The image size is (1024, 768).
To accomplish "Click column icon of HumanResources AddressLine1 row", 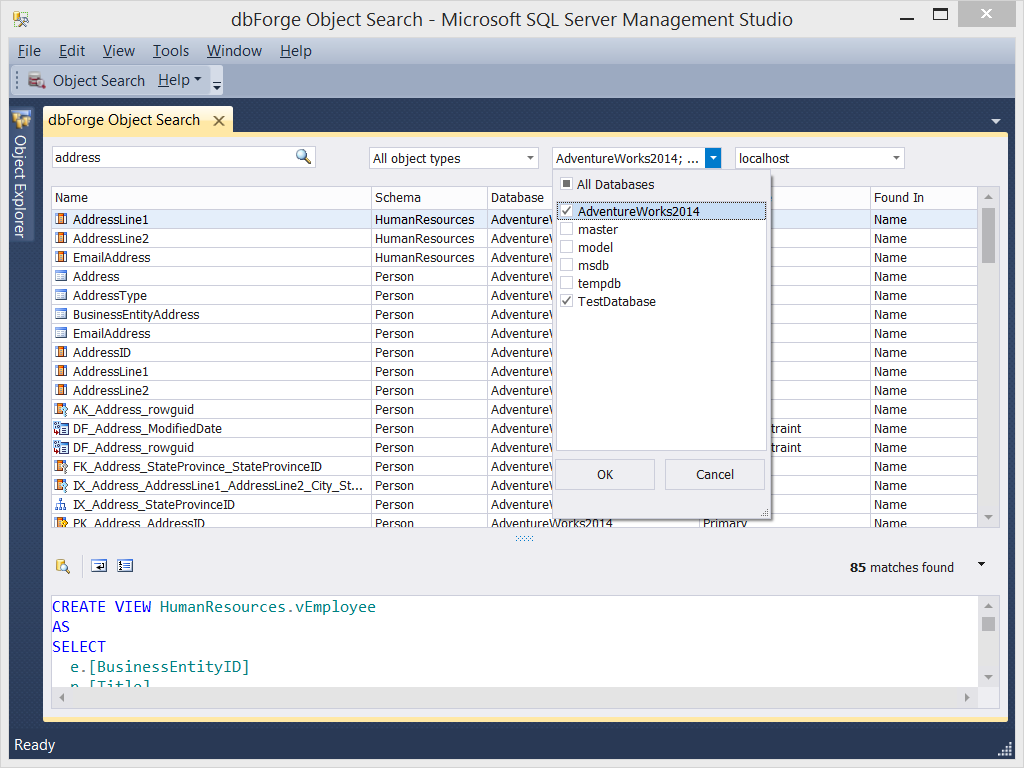I will coord(61,219).
